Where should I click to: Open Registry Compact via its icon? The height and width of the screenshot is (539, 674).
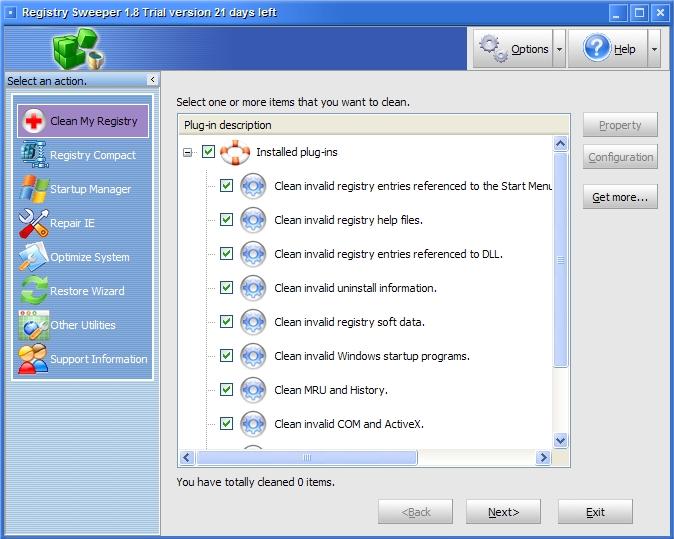[x=33, y=154]
